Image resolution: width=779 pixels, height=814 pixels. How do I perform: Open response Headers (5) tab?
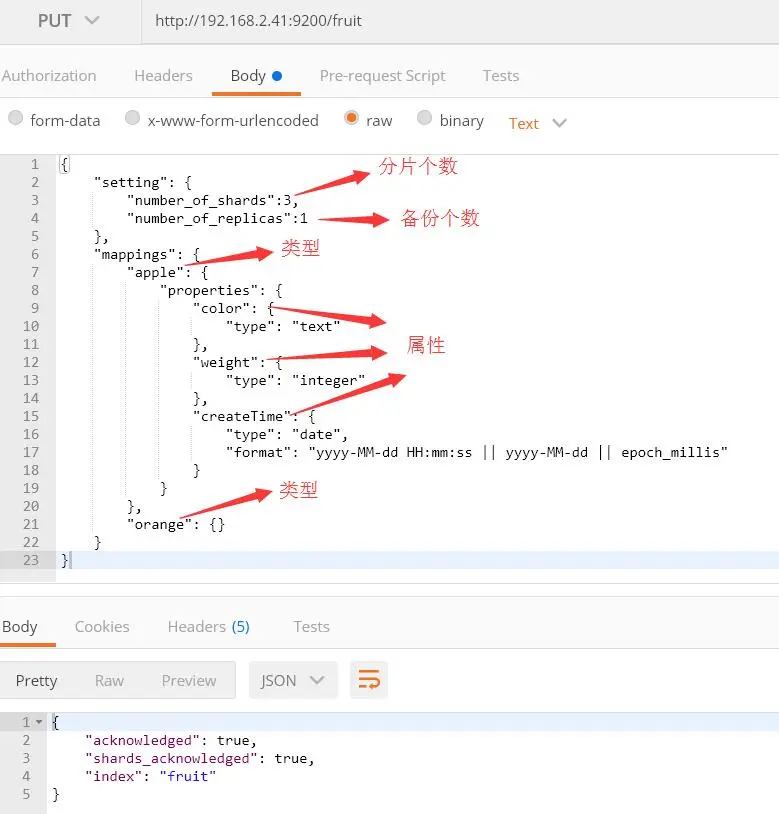(209, 627)
